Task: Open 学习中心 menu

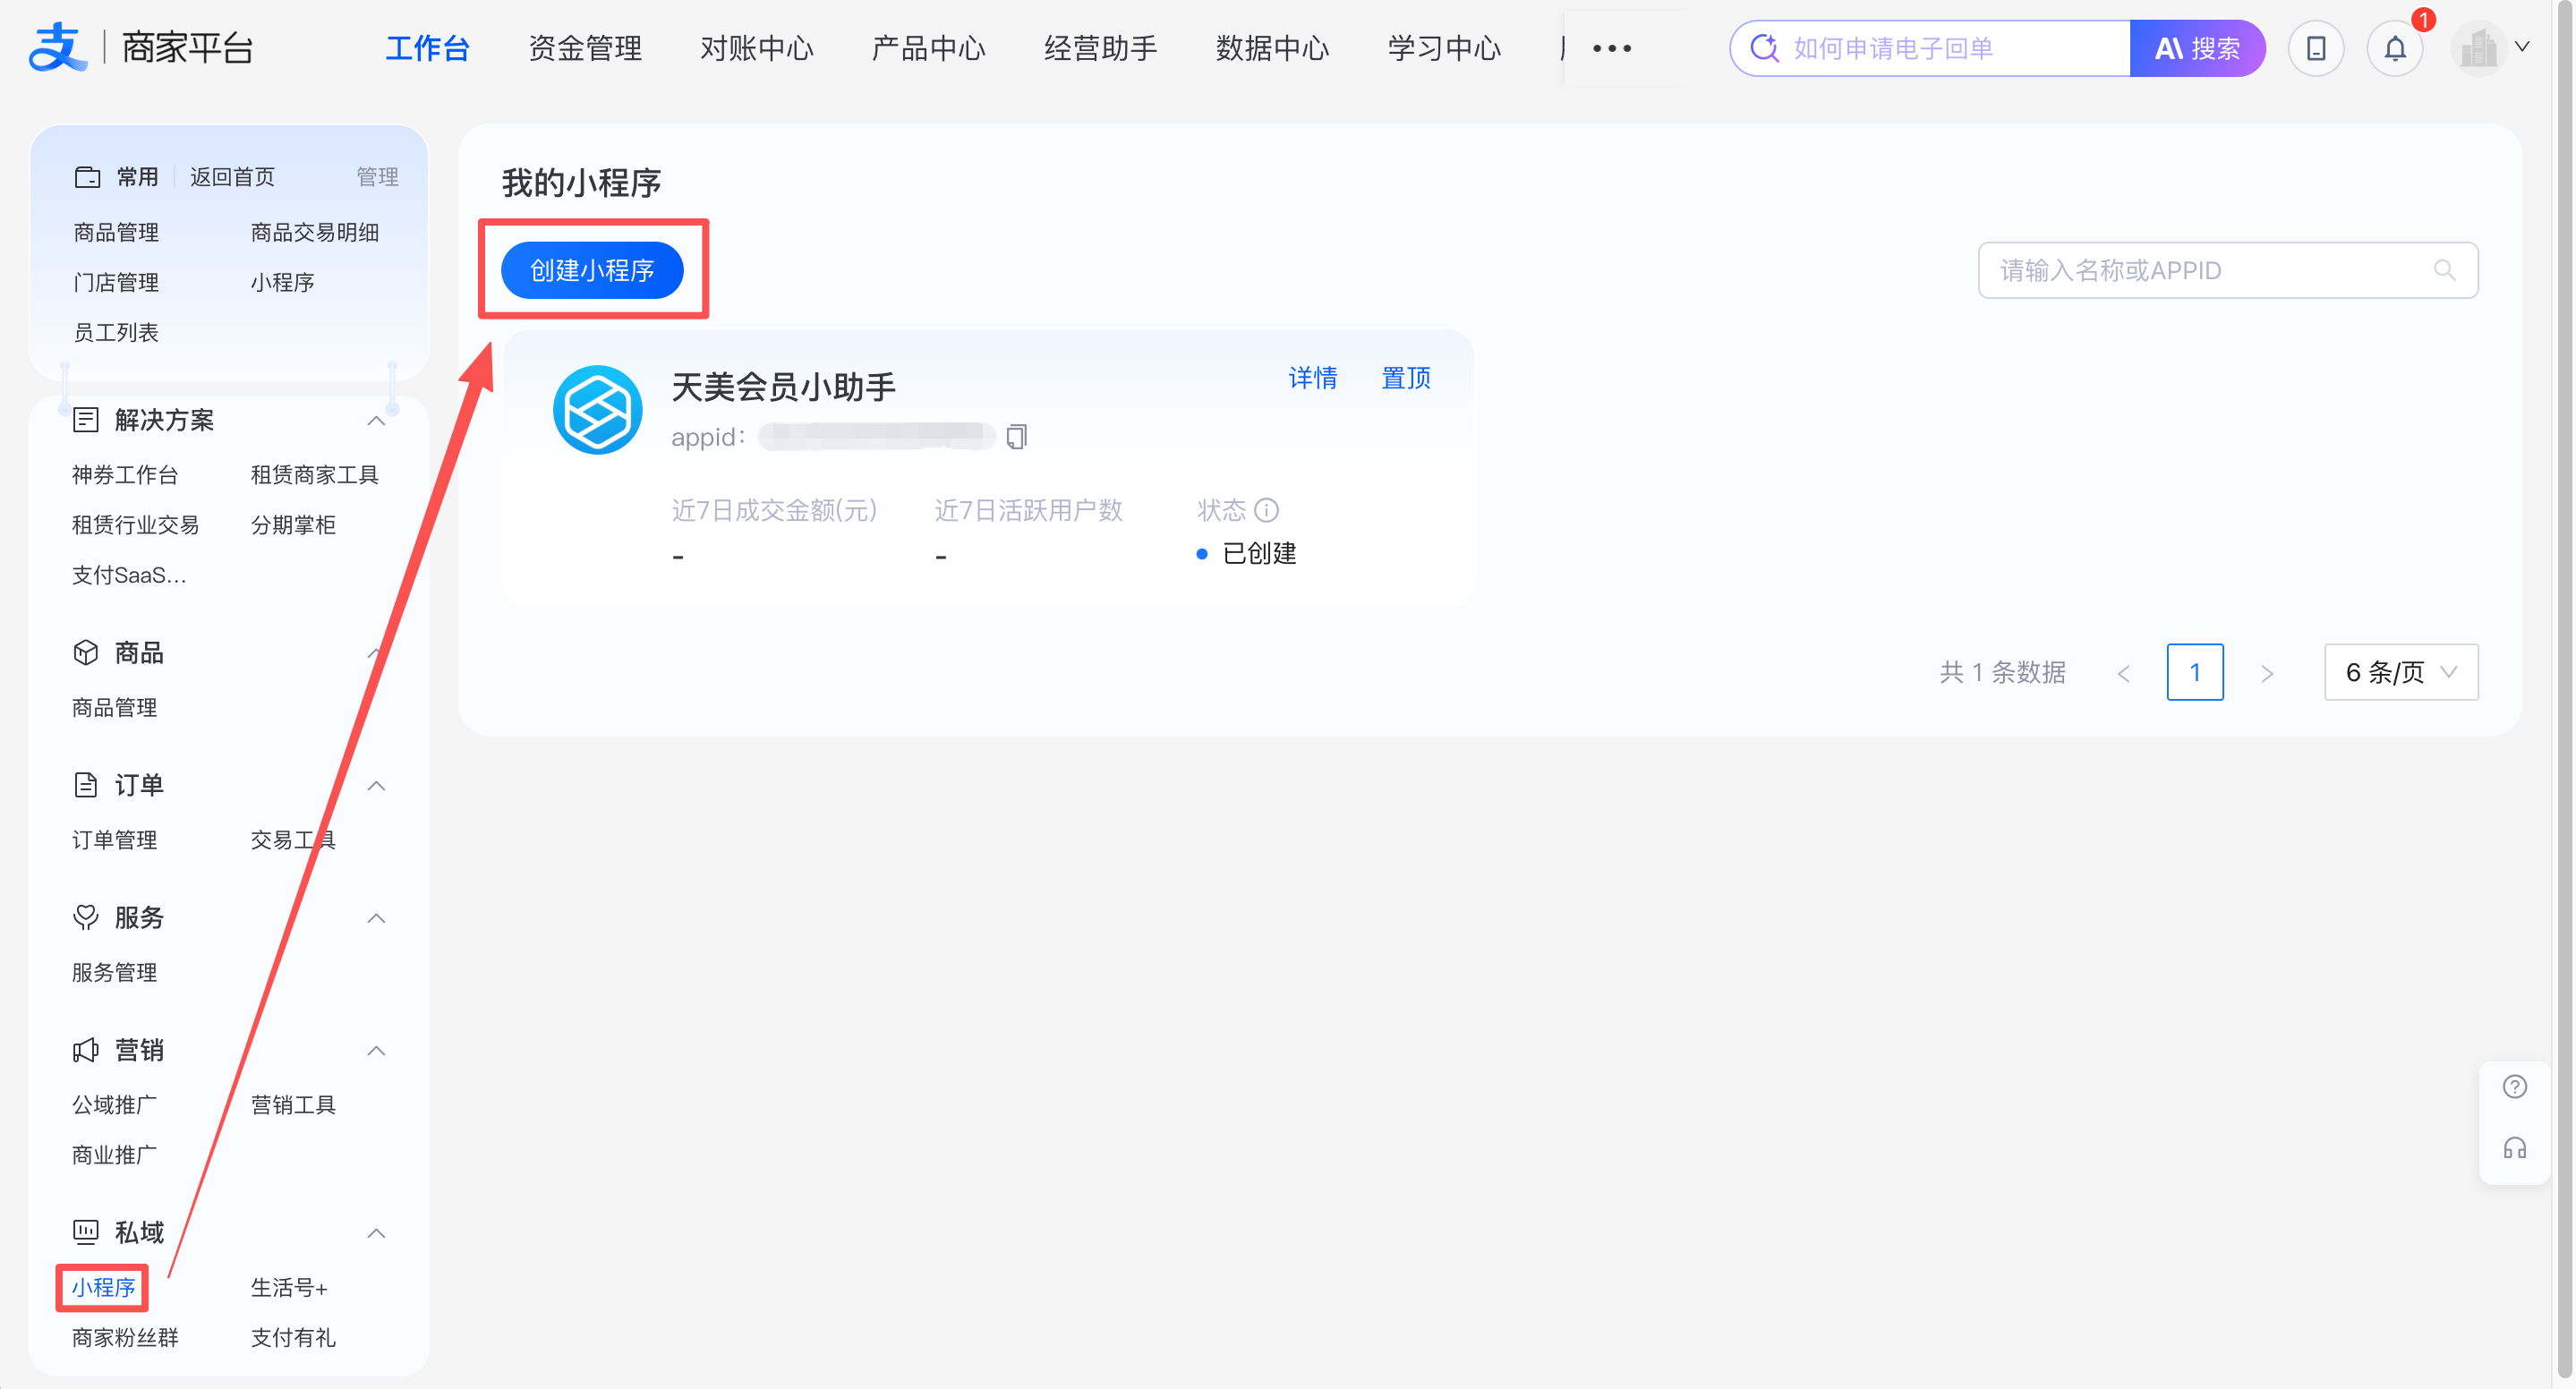Action: point(1444,48)
